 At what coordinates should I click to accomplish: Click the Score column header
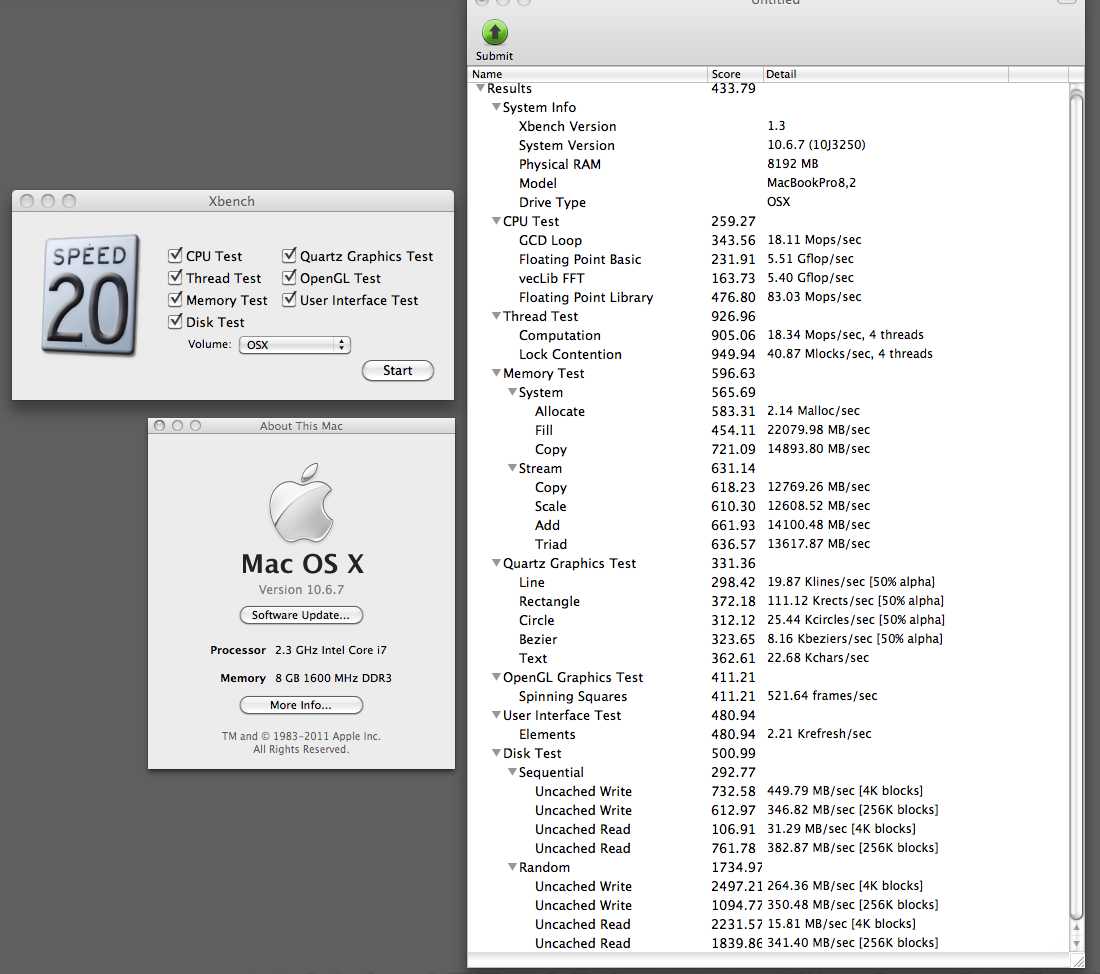(x=735, y=74)
